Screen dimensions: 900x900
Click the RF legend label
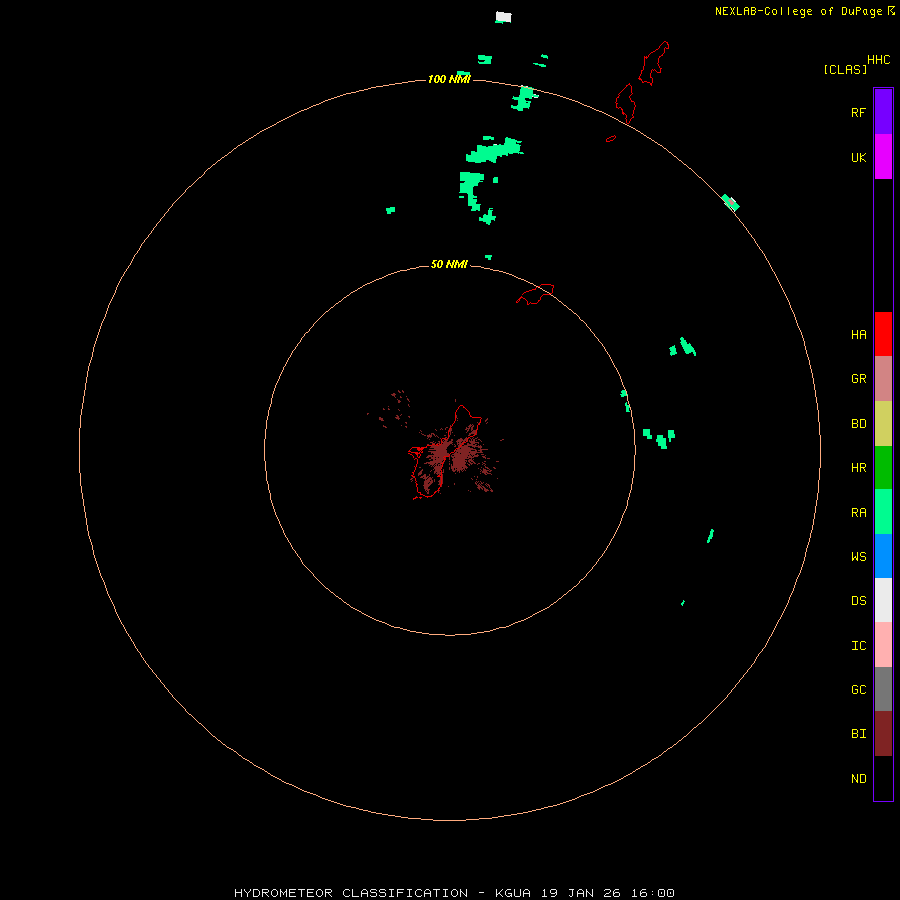[x=858, y=113]
